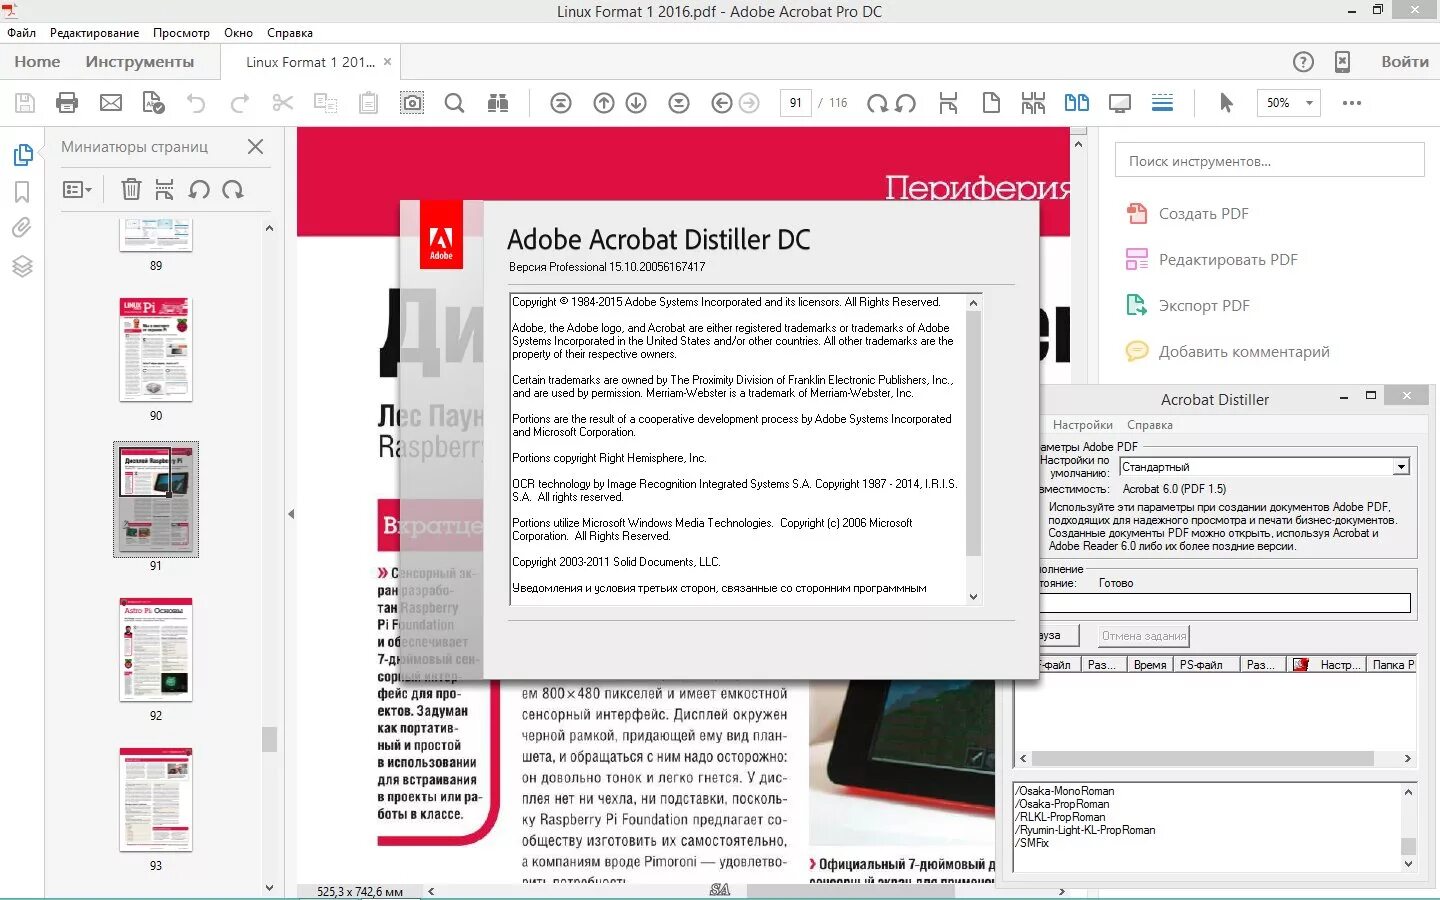Open Настройки menu in Distiller window
1440x900 pixels.
pos(1082,425)
